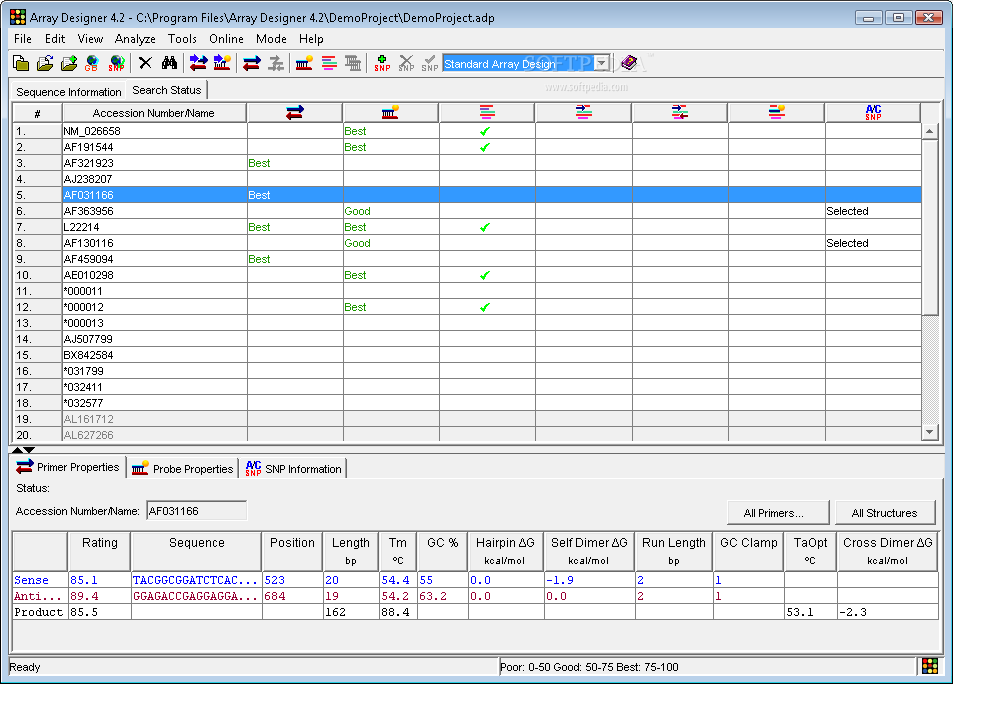Click the panel splitter collapse arrows
Image resolution: width=1000 pixels, height=728 pixels.
[x=22, y=450]
